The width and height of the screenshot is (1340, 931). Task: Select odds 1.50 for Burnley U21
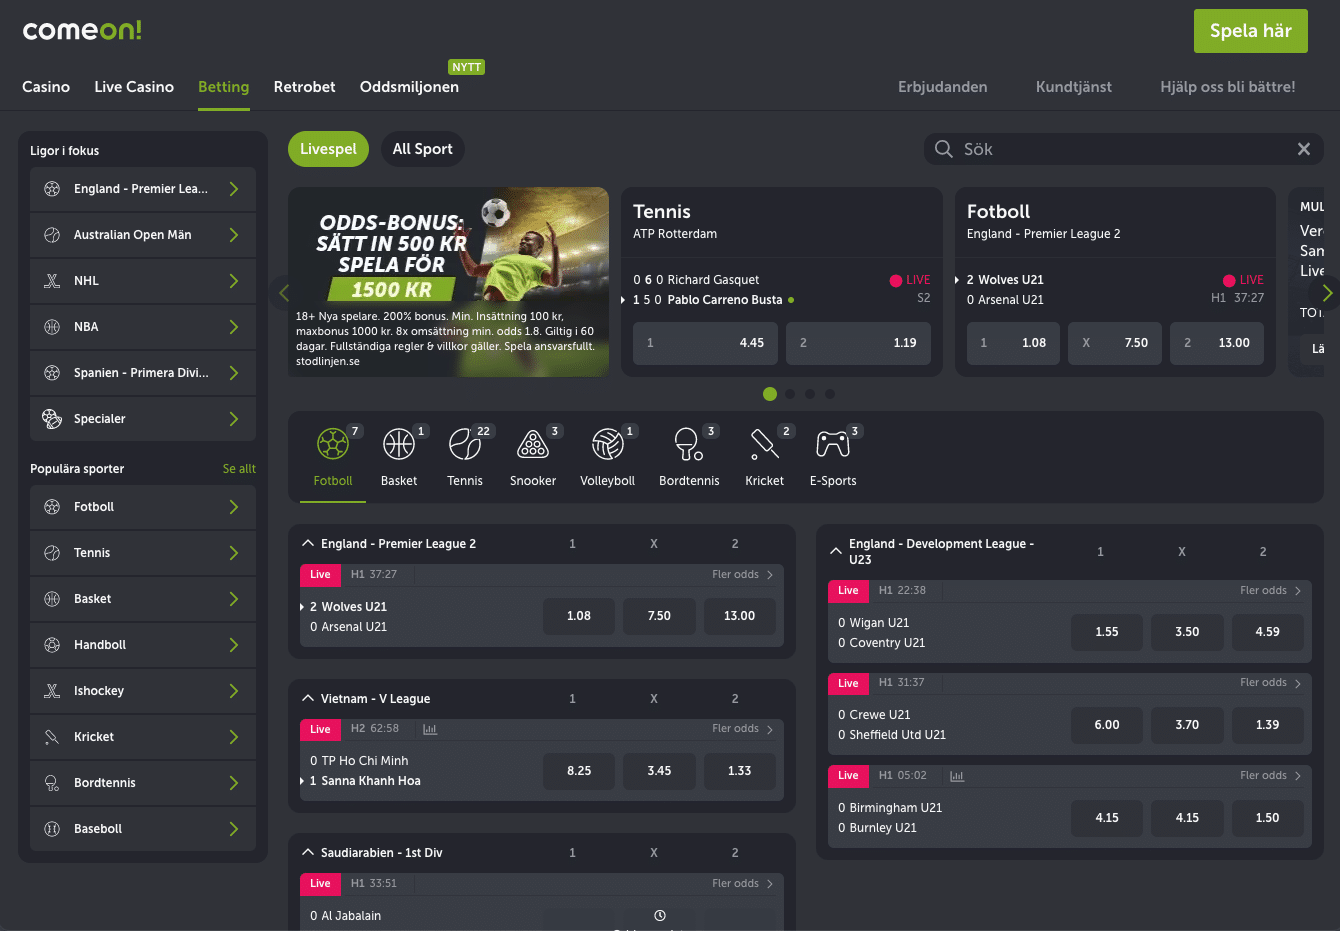pyautogui.click(x=1267, y=818)
